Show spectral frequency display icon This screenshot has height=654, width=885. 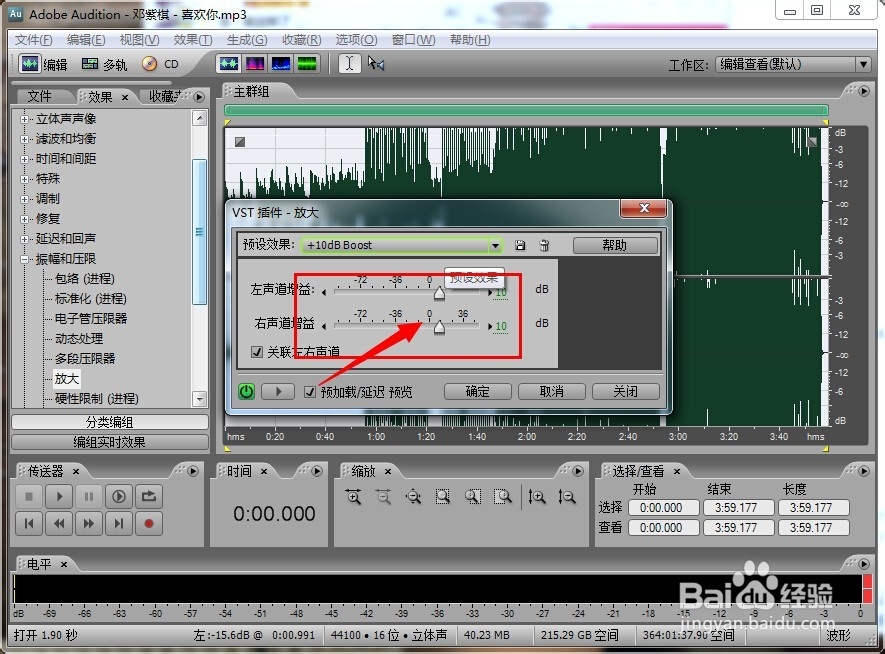[x=255, y=64]
